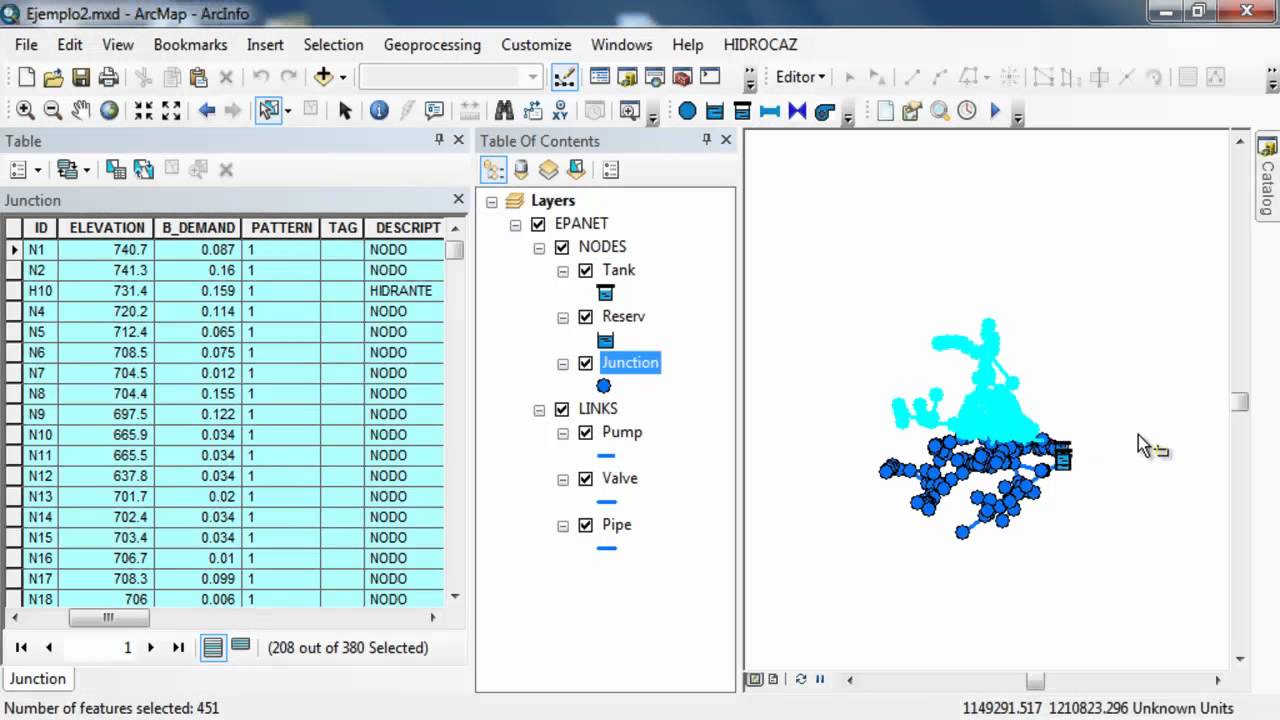Image resolution: width=1280 pixels, height=720 pixels.
Task: Click the Go To XY icon
Action: coord(560,111)
